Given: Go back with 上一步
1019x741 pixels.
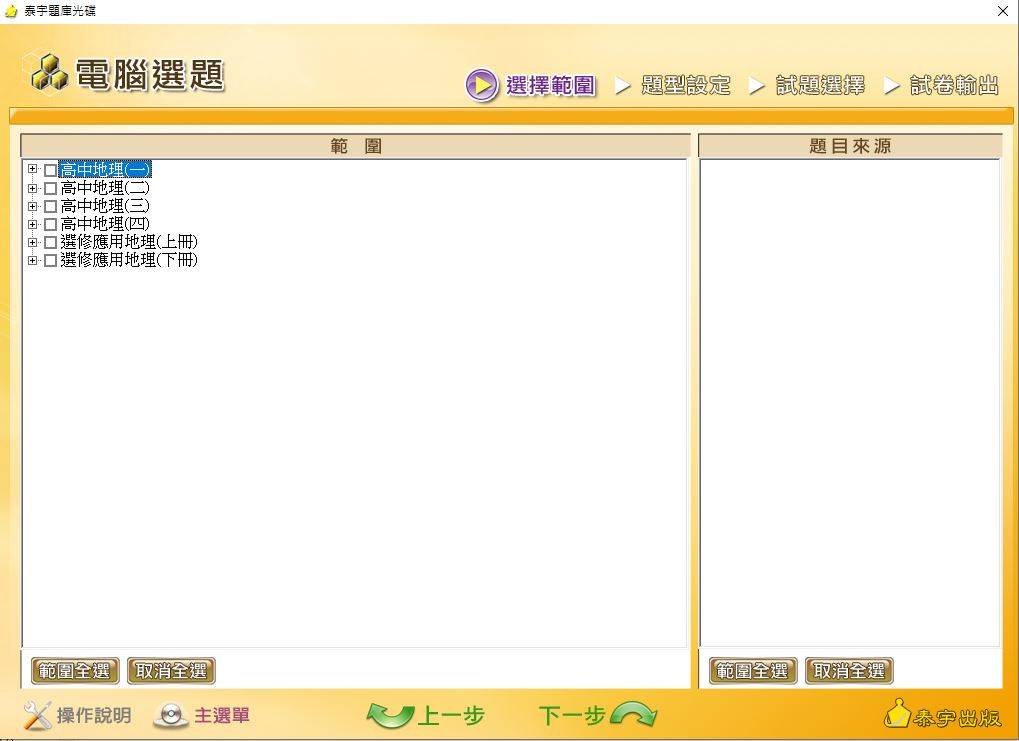Looking at the screenshot, I should (451, 716).
